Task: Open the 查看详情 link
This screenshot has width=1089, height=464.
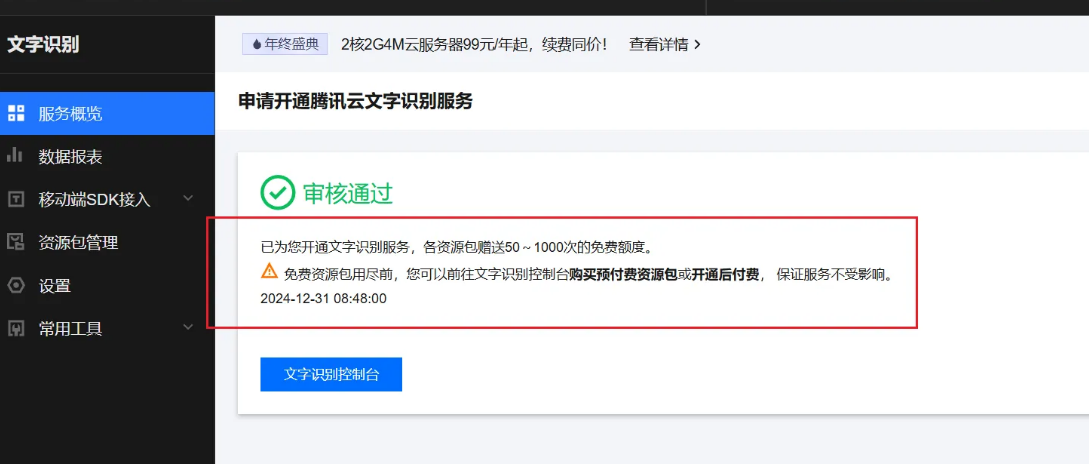Action: point(665,44)
